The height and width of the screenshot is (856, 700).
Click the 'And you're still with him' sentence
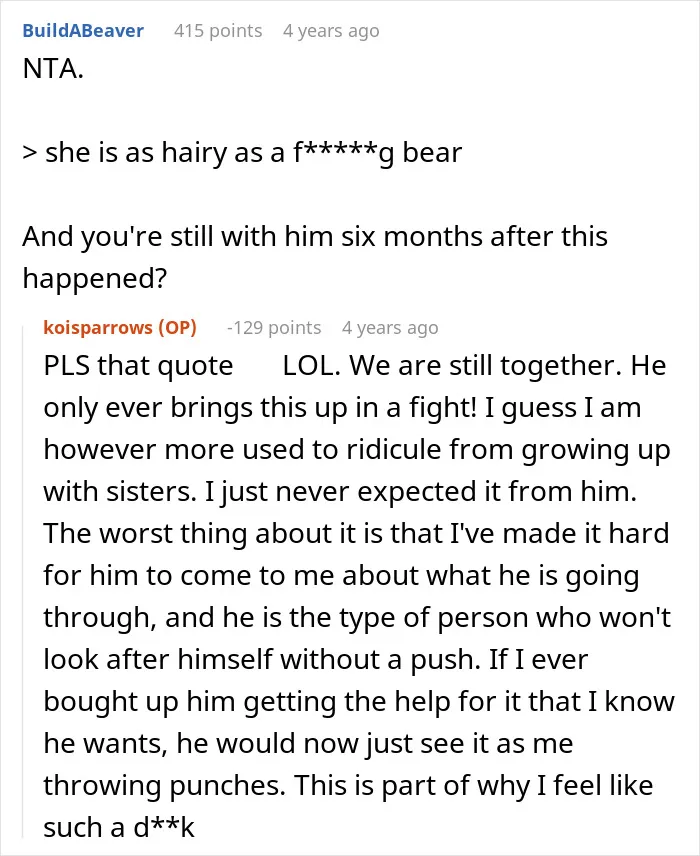(x=315, y=237)
